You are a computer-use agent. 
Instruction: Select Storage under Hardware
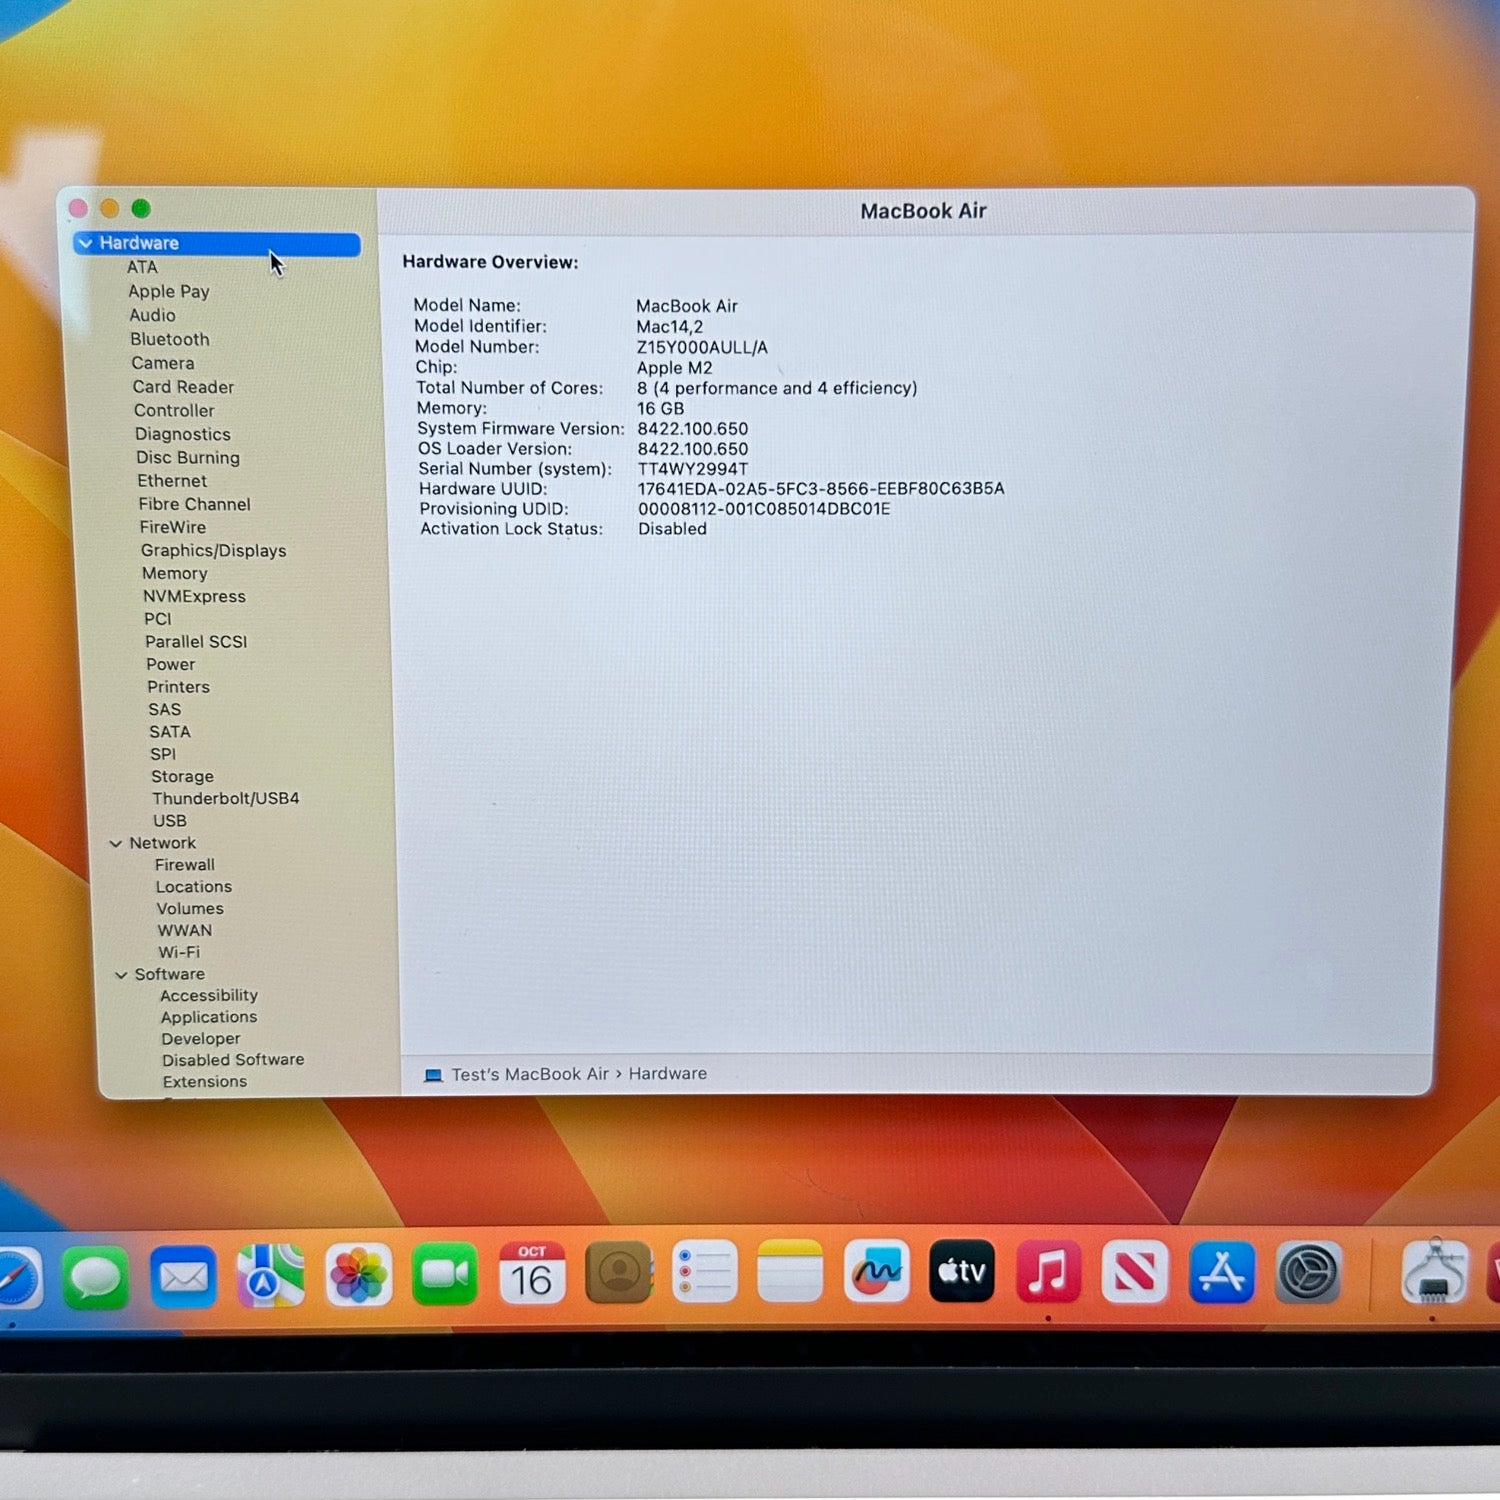[x=182, y=777]
